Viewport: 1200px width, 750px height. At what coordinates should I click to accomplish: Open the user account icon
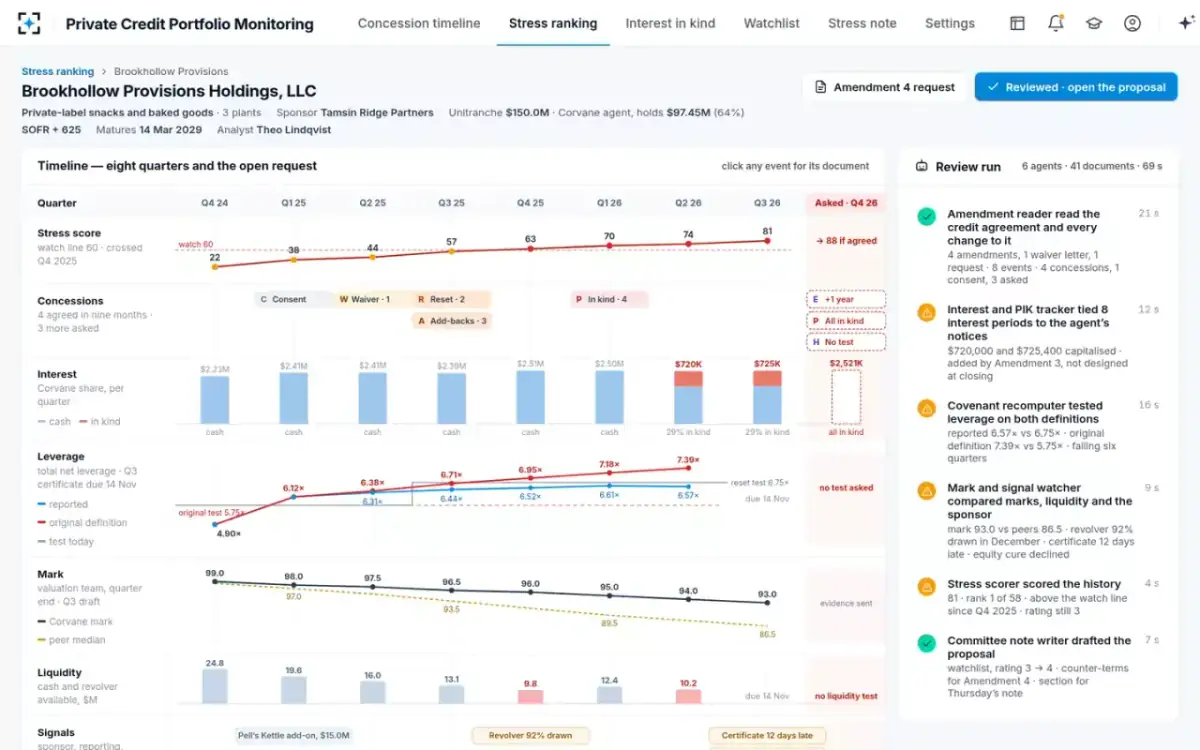tap(1132, 23)
